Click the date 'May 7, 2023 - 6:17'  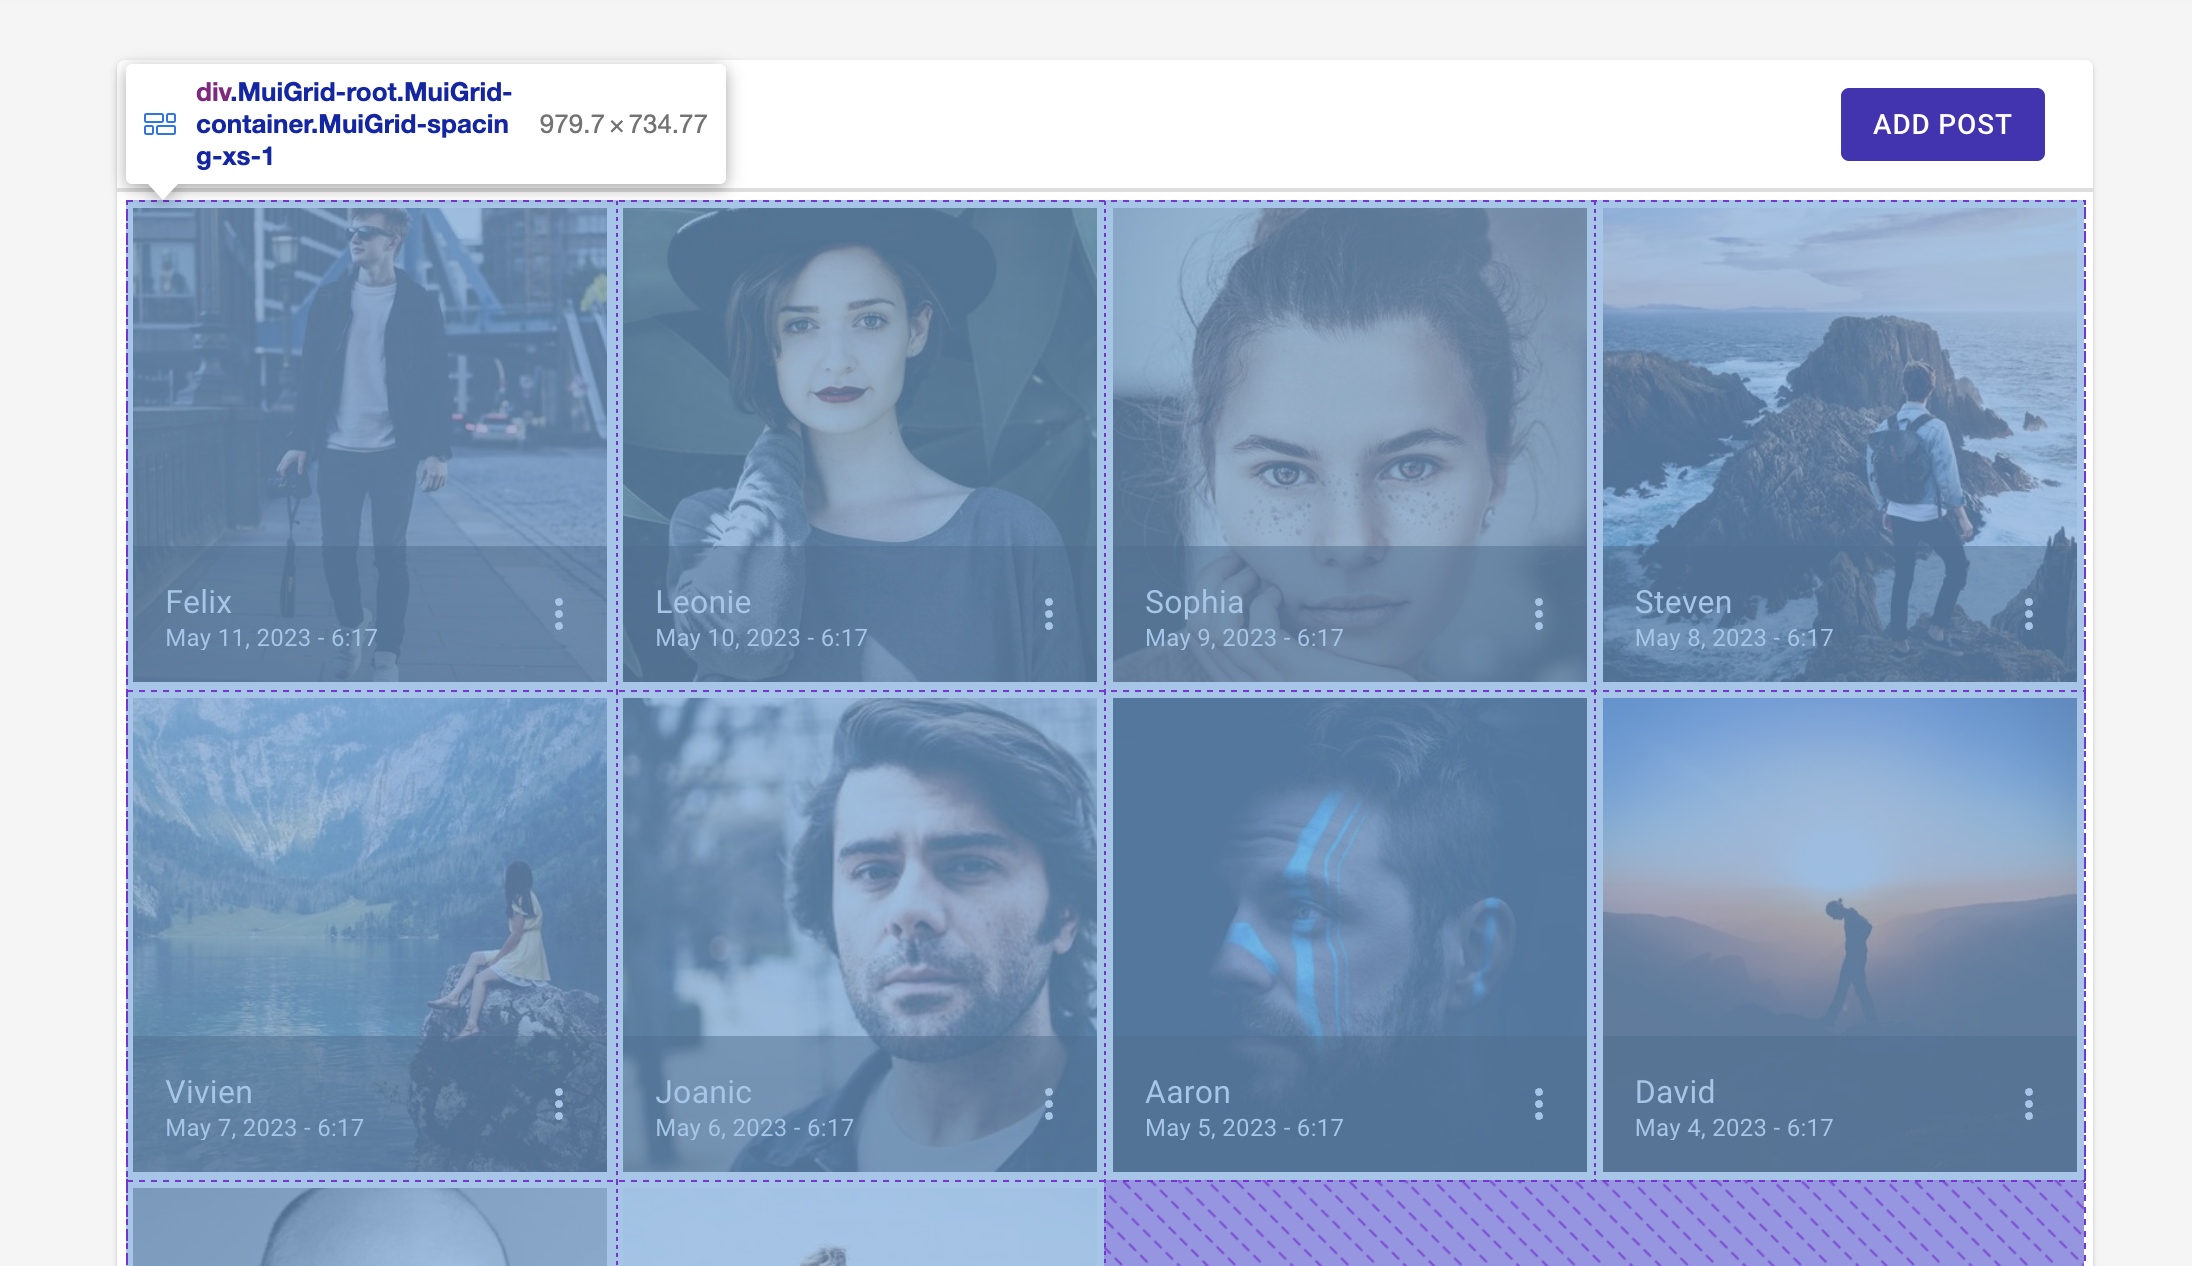pyautogui.click(x=264, y=1128)
